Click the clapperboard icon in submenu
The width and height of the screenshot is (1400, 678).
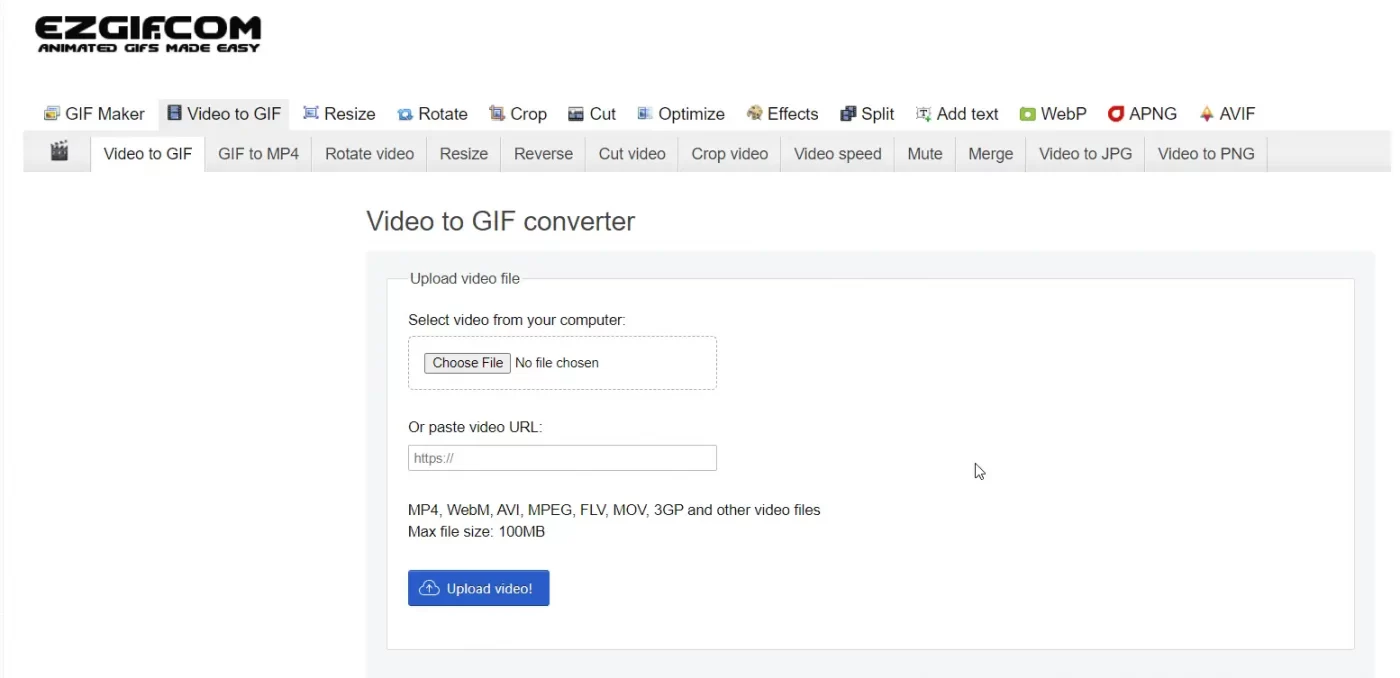pos(60,152)
